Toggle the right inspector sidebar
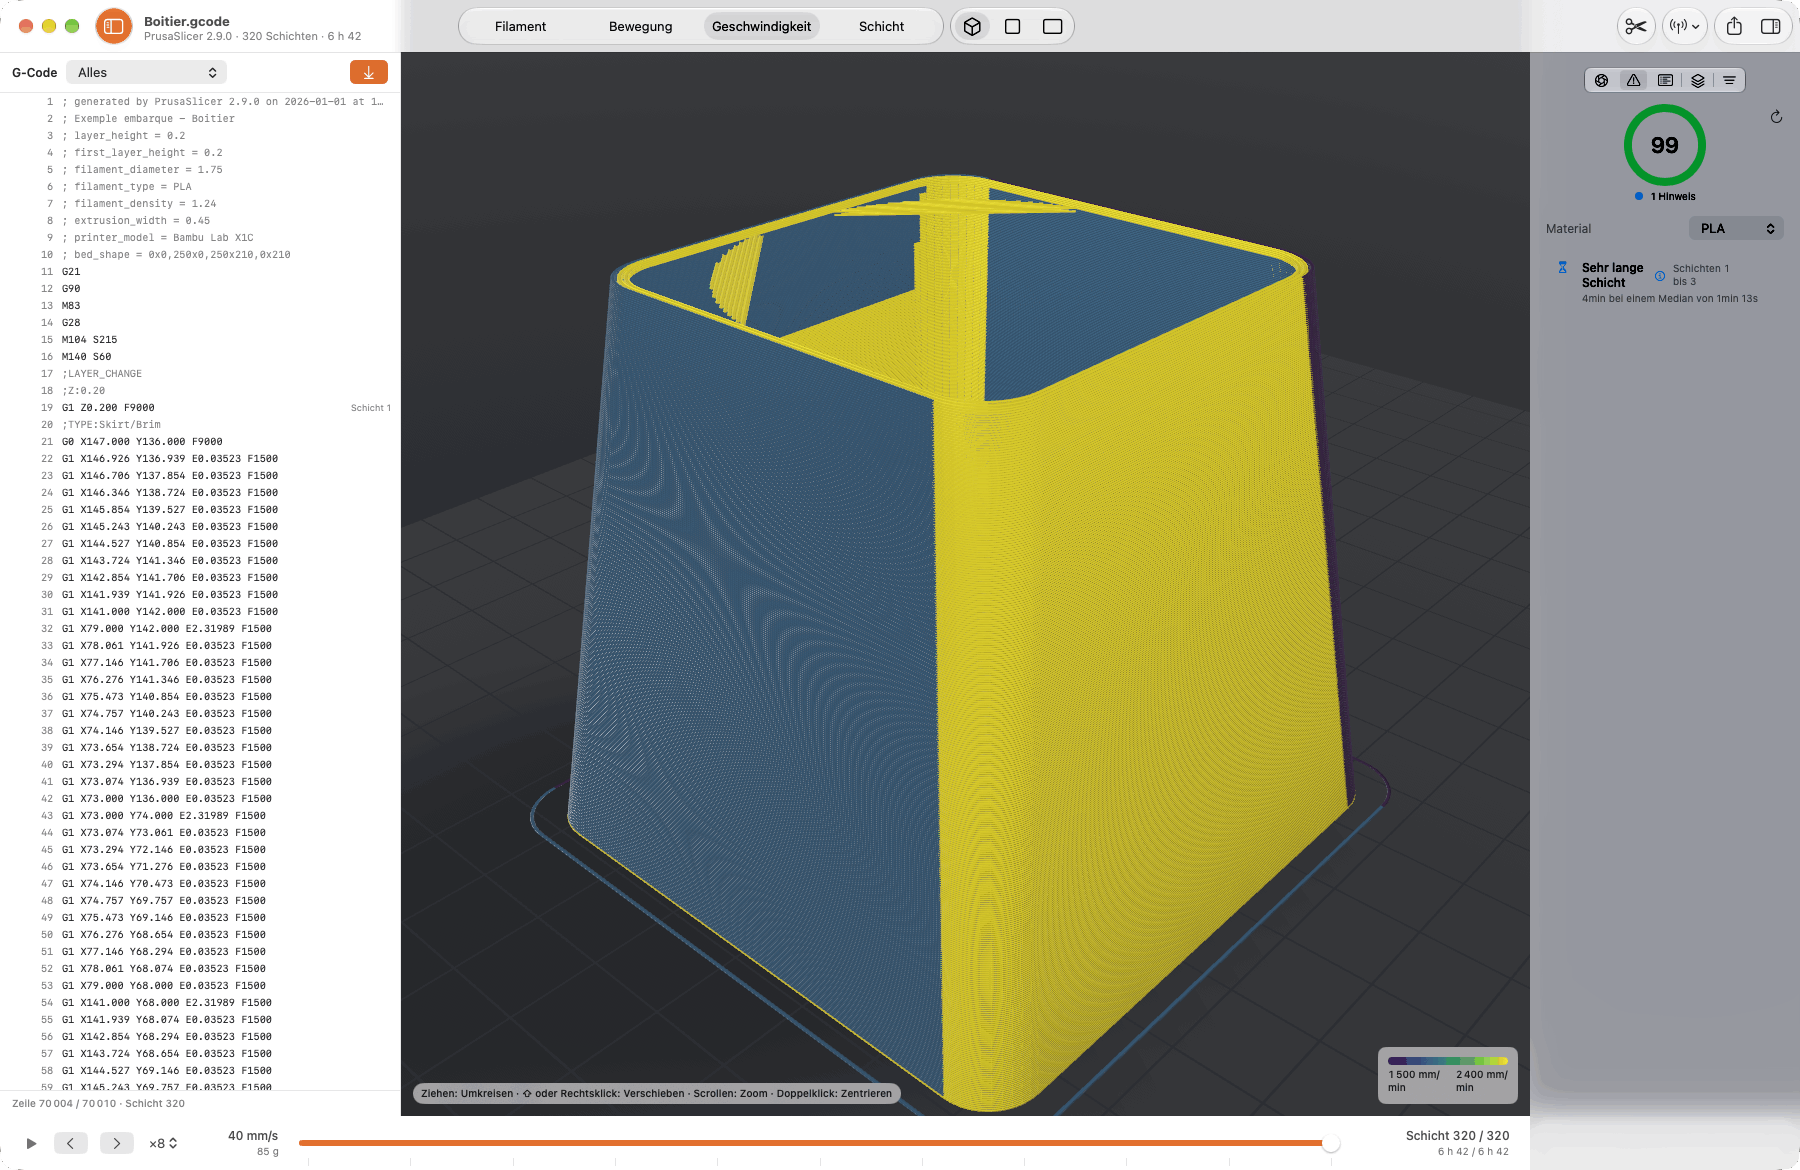Image resolution: width=1800 pixels, height=1170 pixels. click(1770, 27)
